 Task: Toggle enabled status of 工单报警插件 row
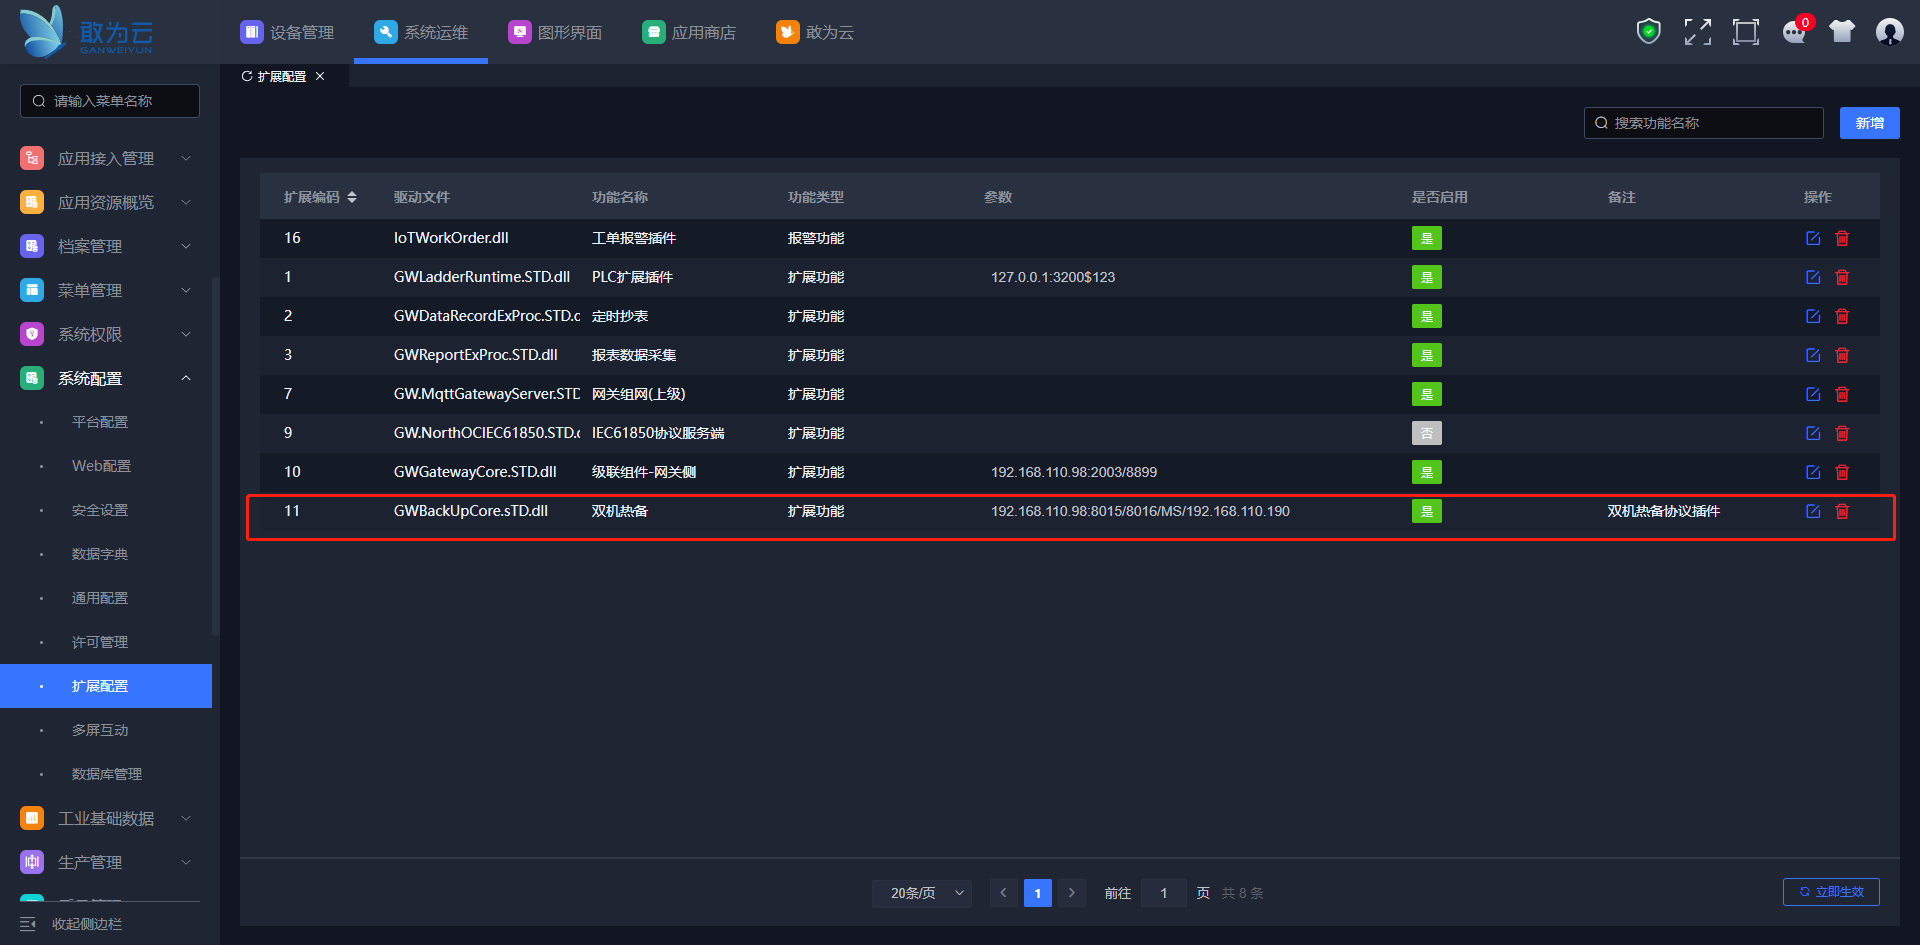(x=1426, y=238)
